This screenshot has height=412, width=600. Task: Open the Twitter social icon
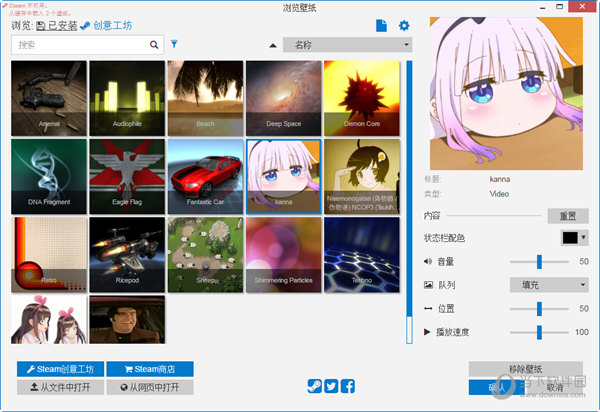coord(331,386)
